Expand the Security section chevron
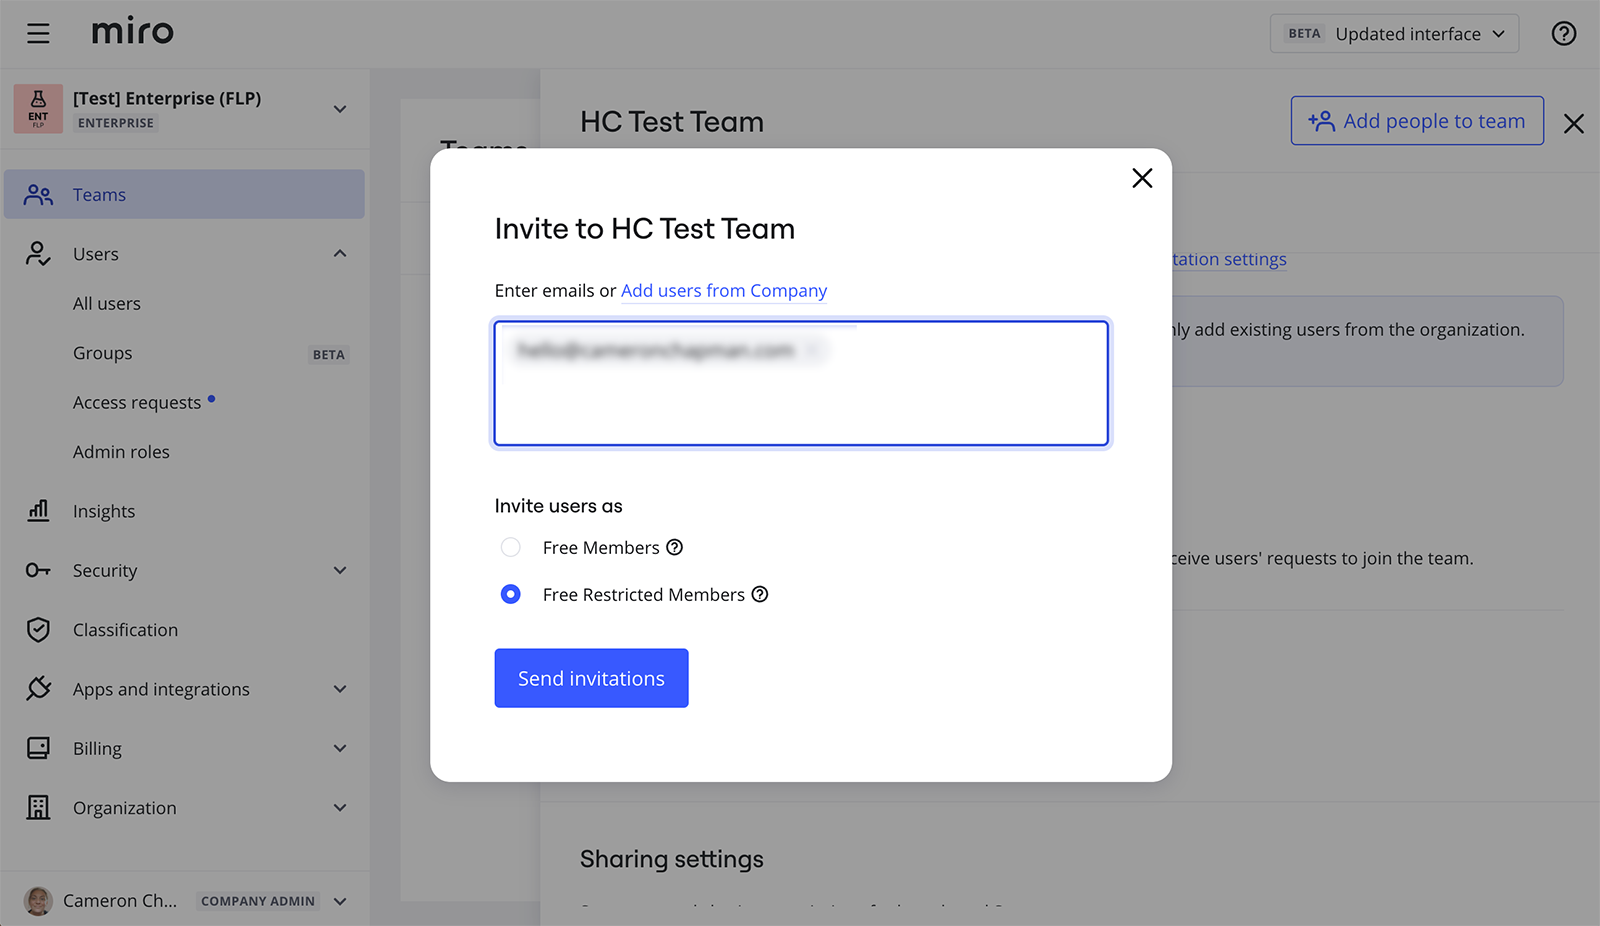This screenshot has width=1600, height=926. click(x=340, y=570)
